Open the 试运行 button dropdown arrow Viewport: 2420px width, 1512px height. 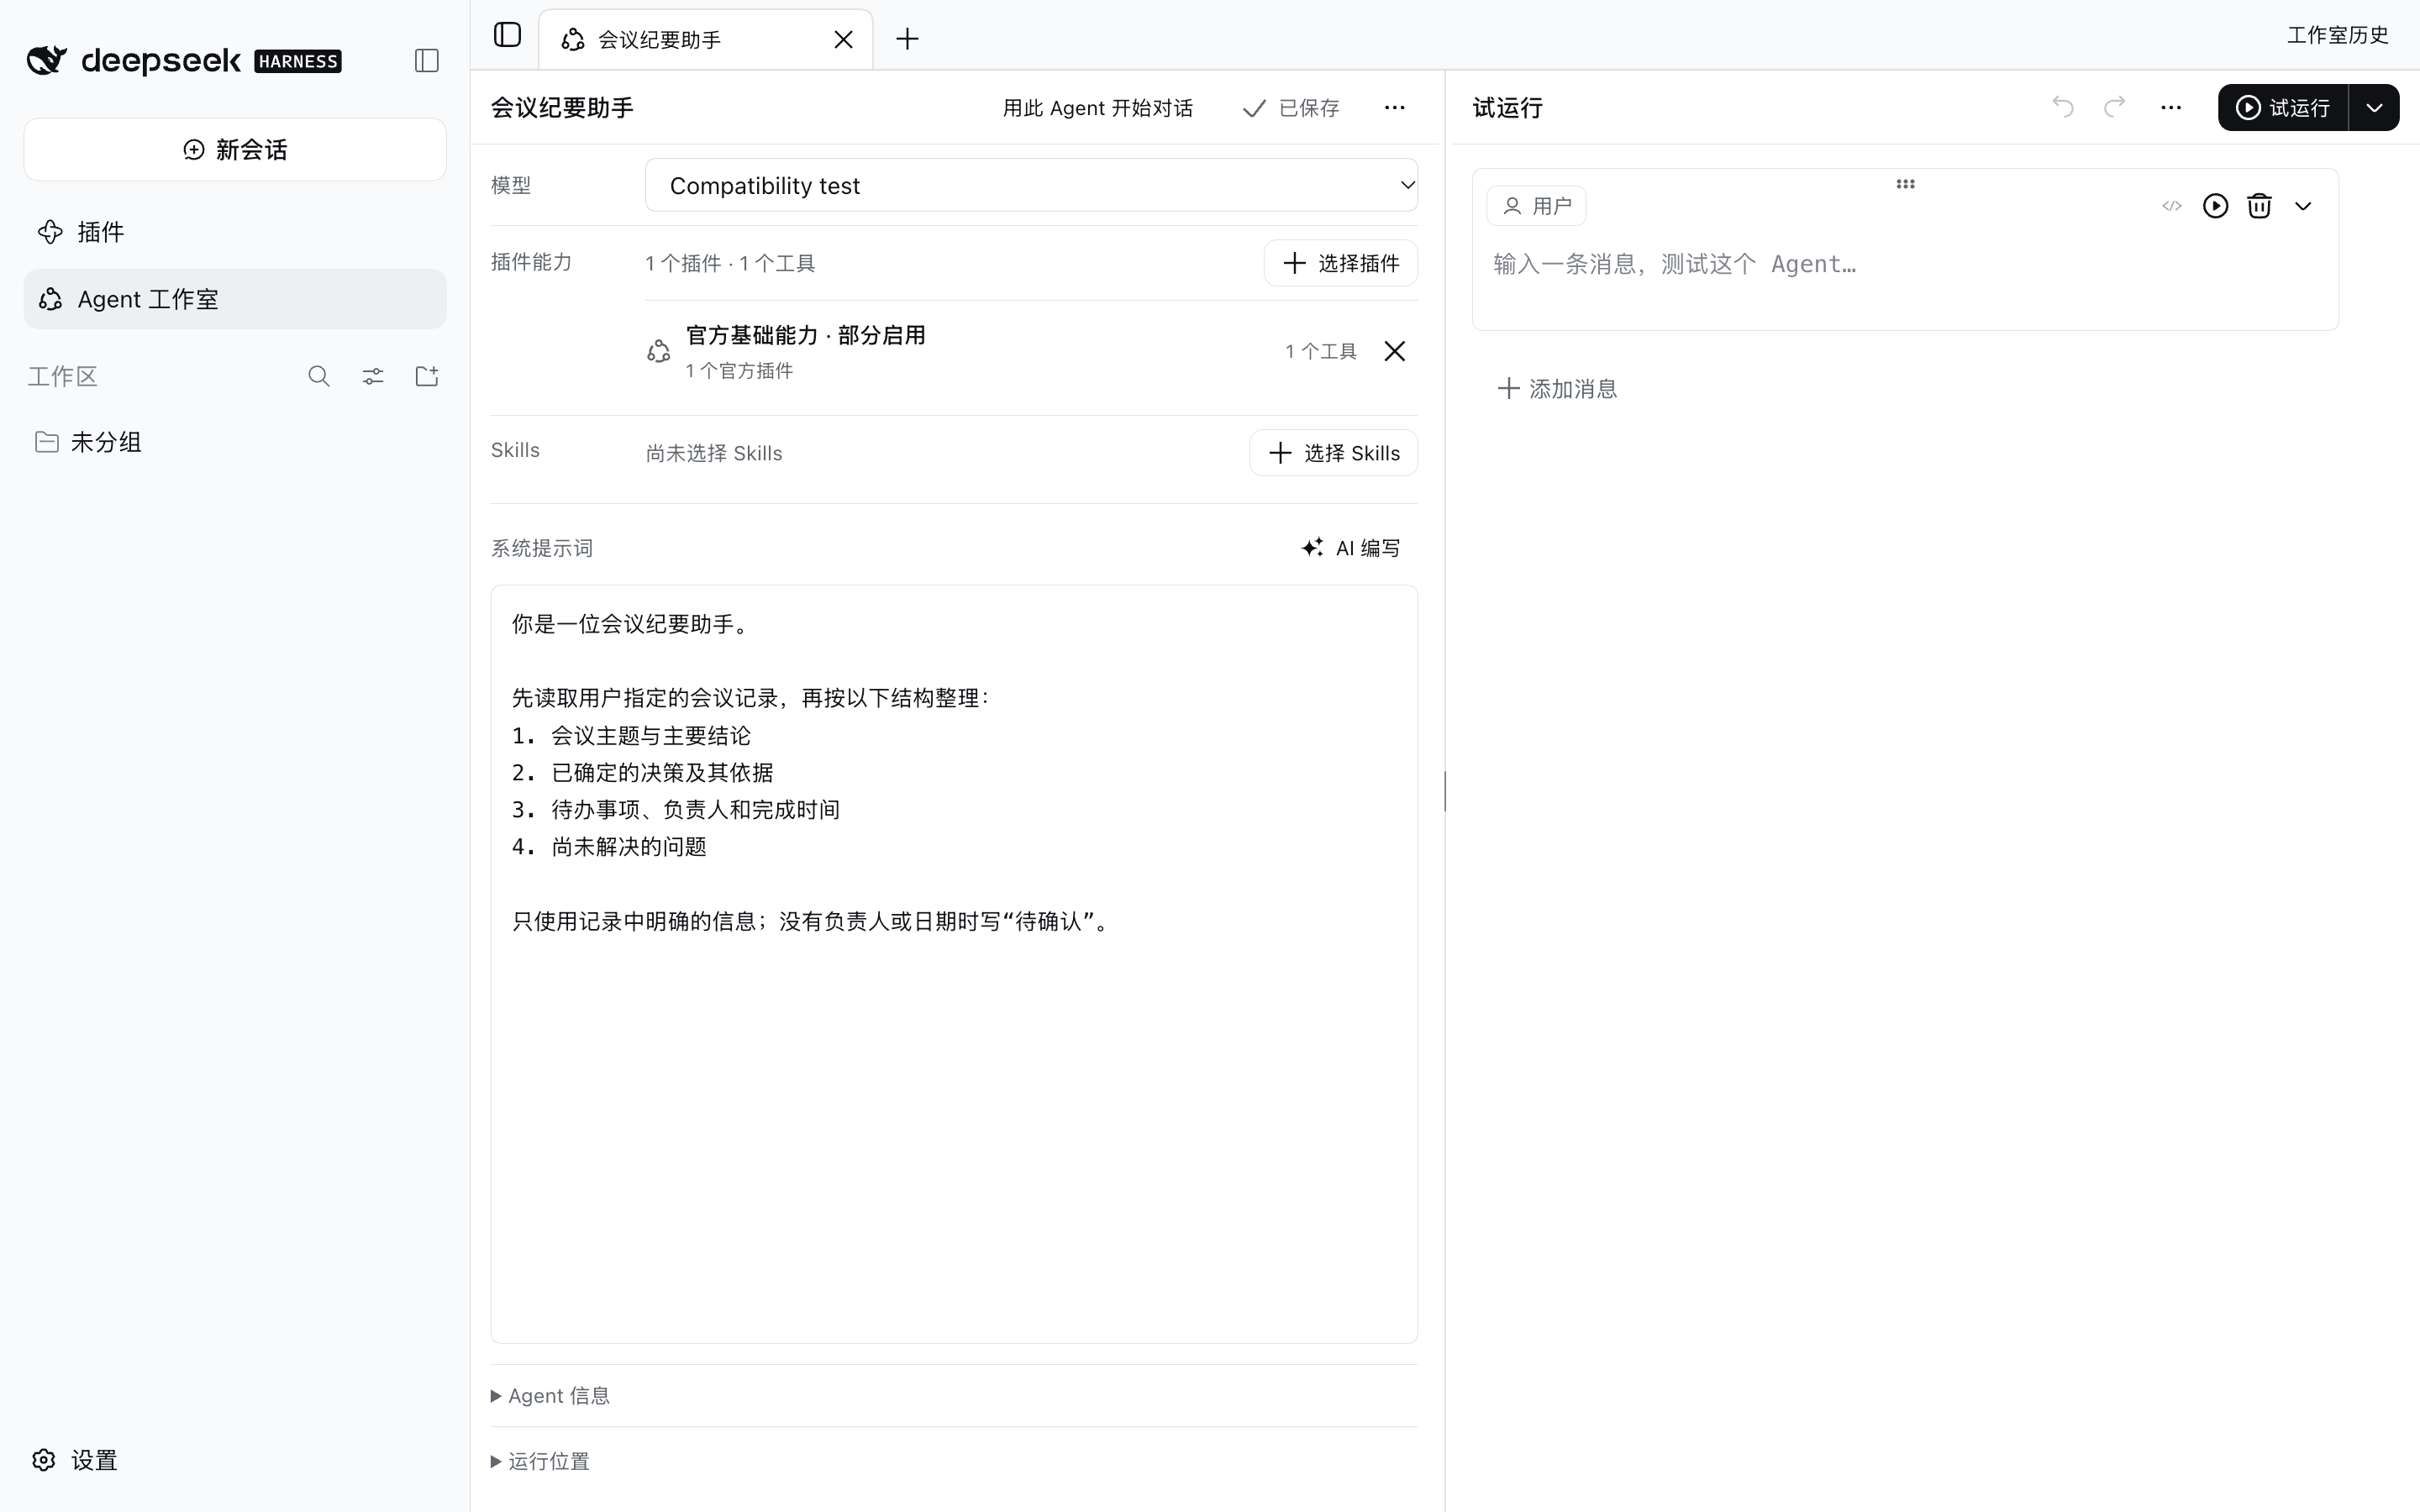point(2374,108)
